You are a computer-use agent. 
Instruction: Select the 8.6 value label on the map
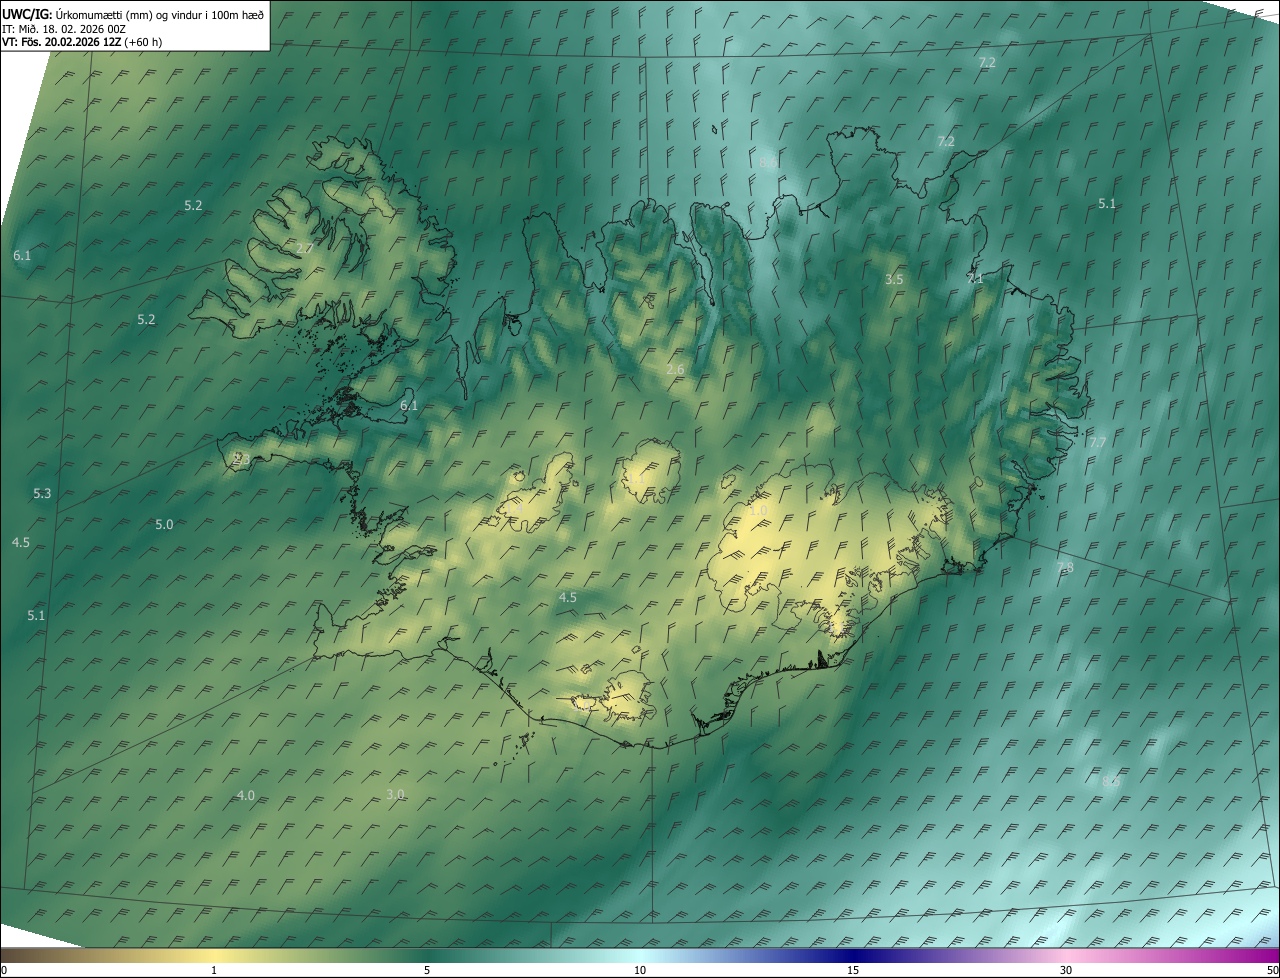768,162
